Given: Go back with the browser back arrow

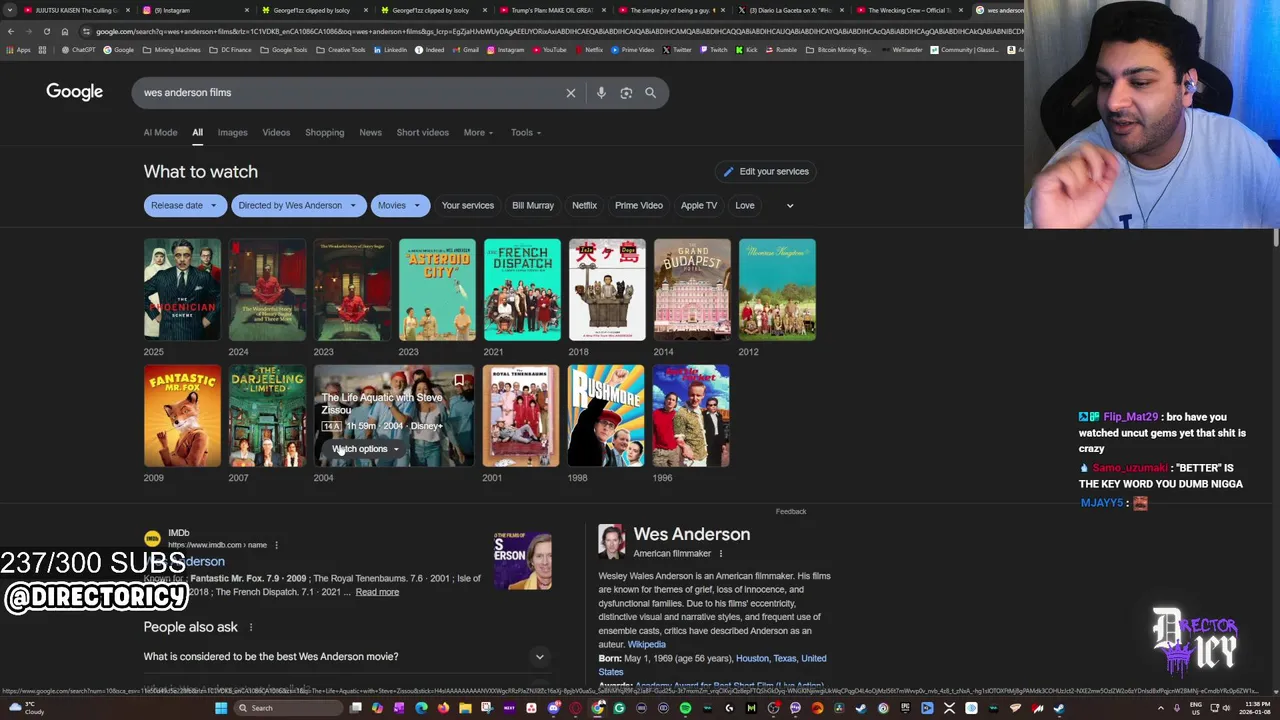Looking at the screenshot, I should (11, 31).
